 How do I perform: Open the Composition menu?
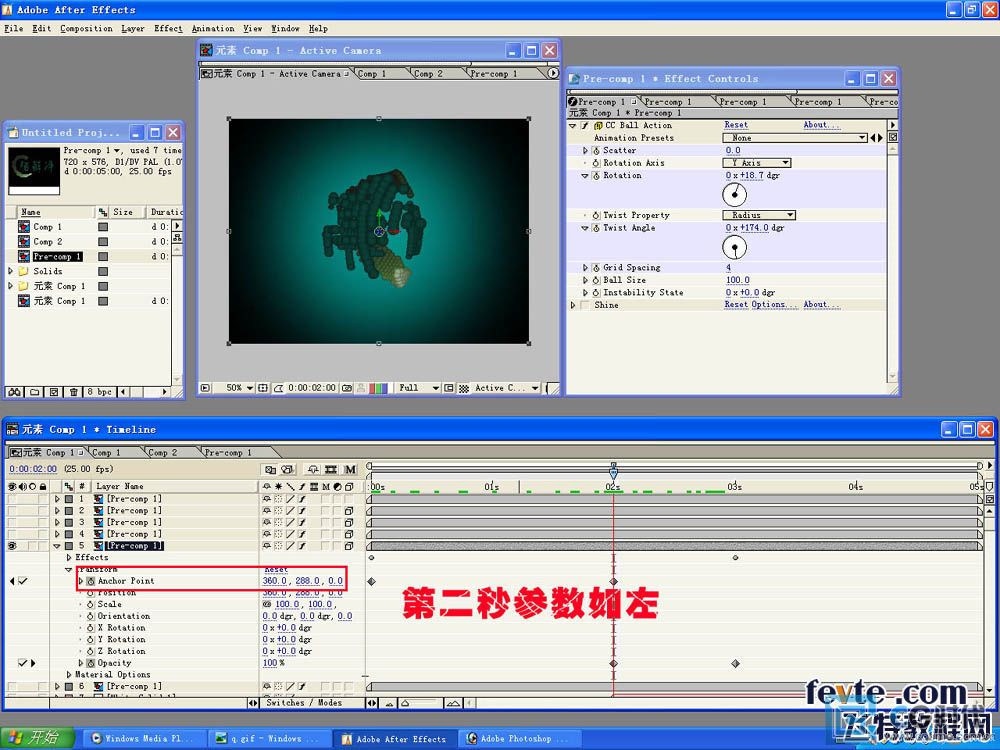pos(86,28)
